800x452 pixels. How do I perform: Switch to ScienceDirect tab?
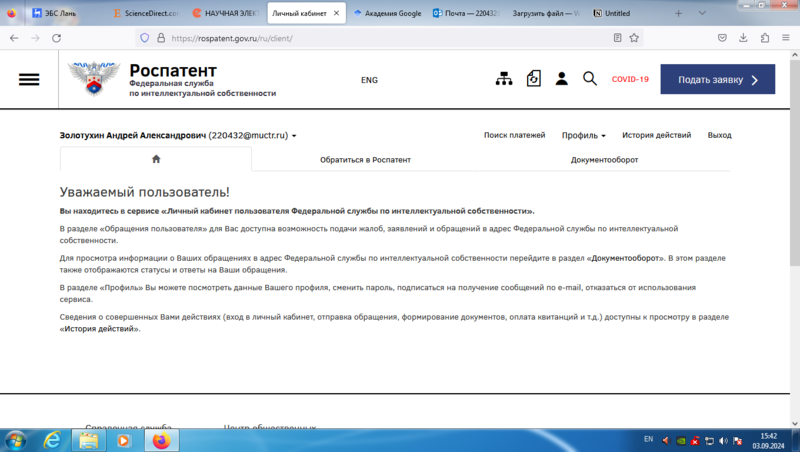coord(148,13)
